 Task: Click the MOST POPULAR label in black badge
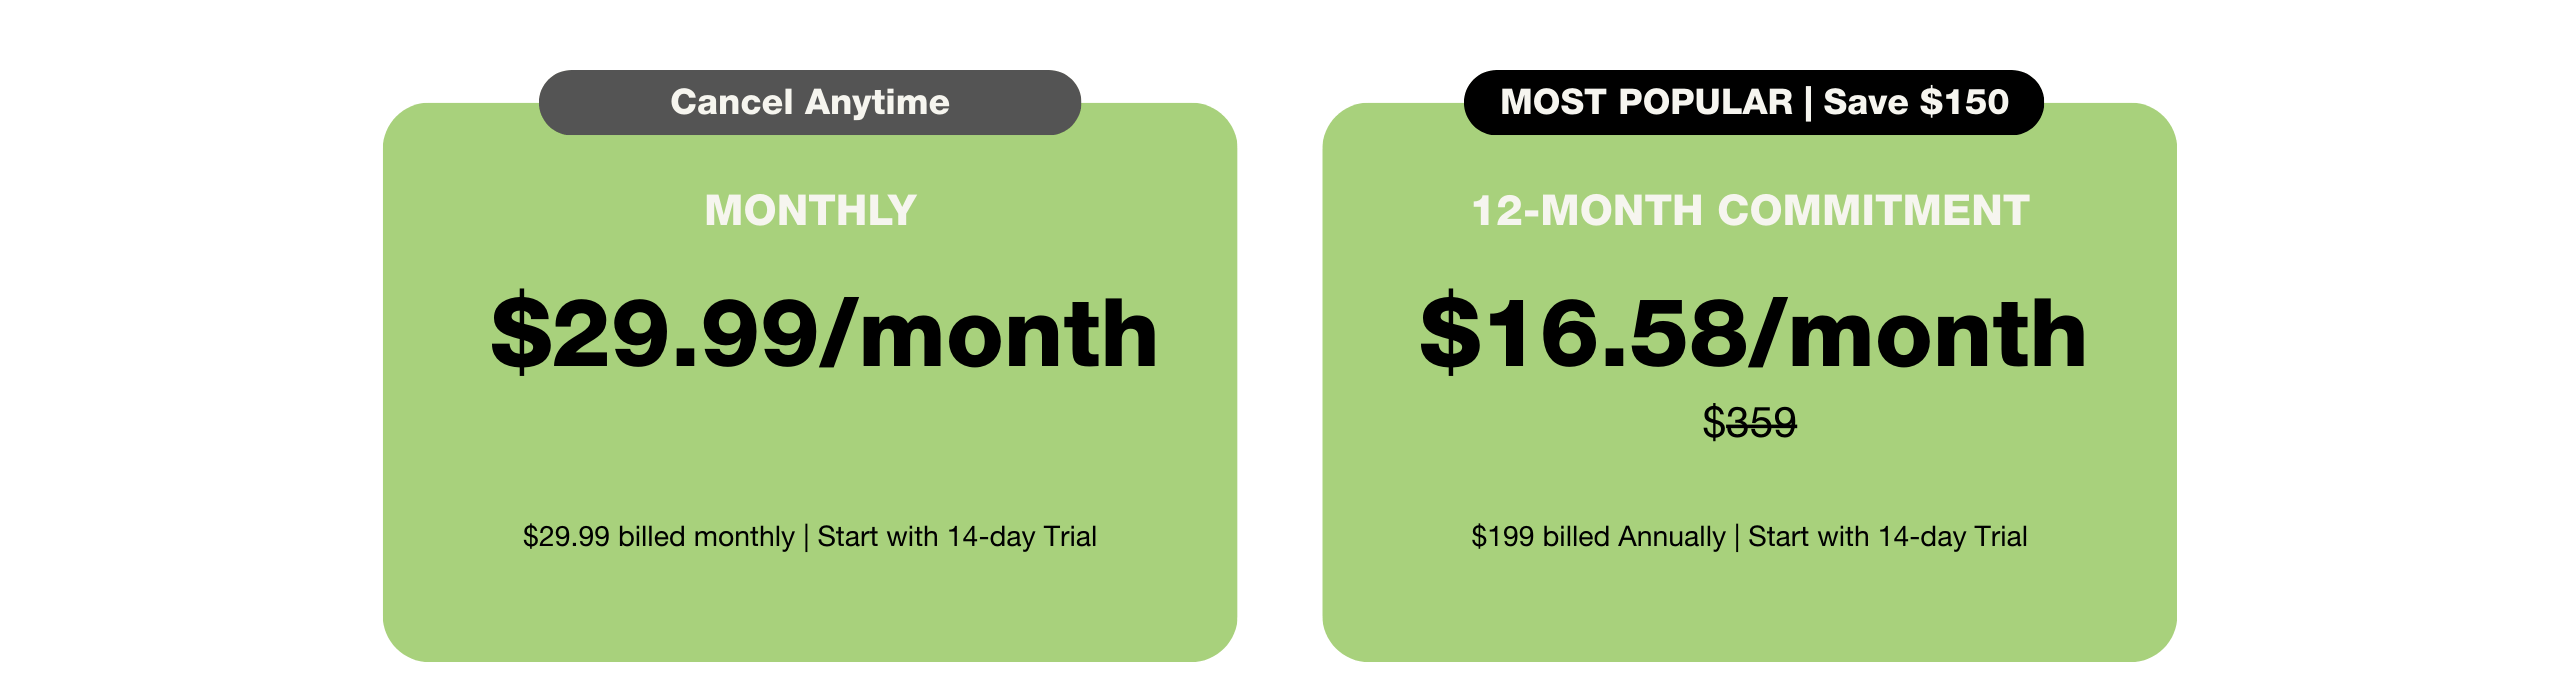(x=1646, y=102)
